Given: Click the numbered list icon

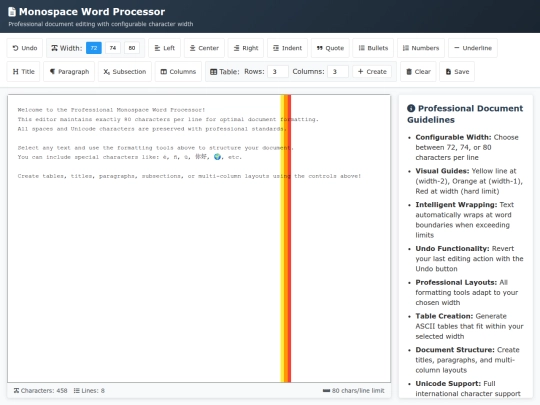Looking at the screenshot, I should (x=406, y=48).
